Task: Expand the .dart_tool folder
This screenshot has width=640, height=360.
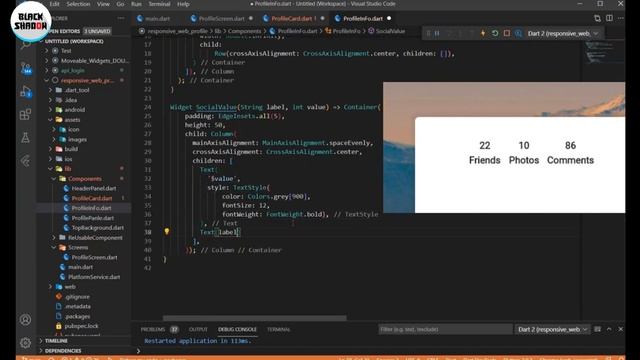Action: pyautogui.click(x=84, y=90)
